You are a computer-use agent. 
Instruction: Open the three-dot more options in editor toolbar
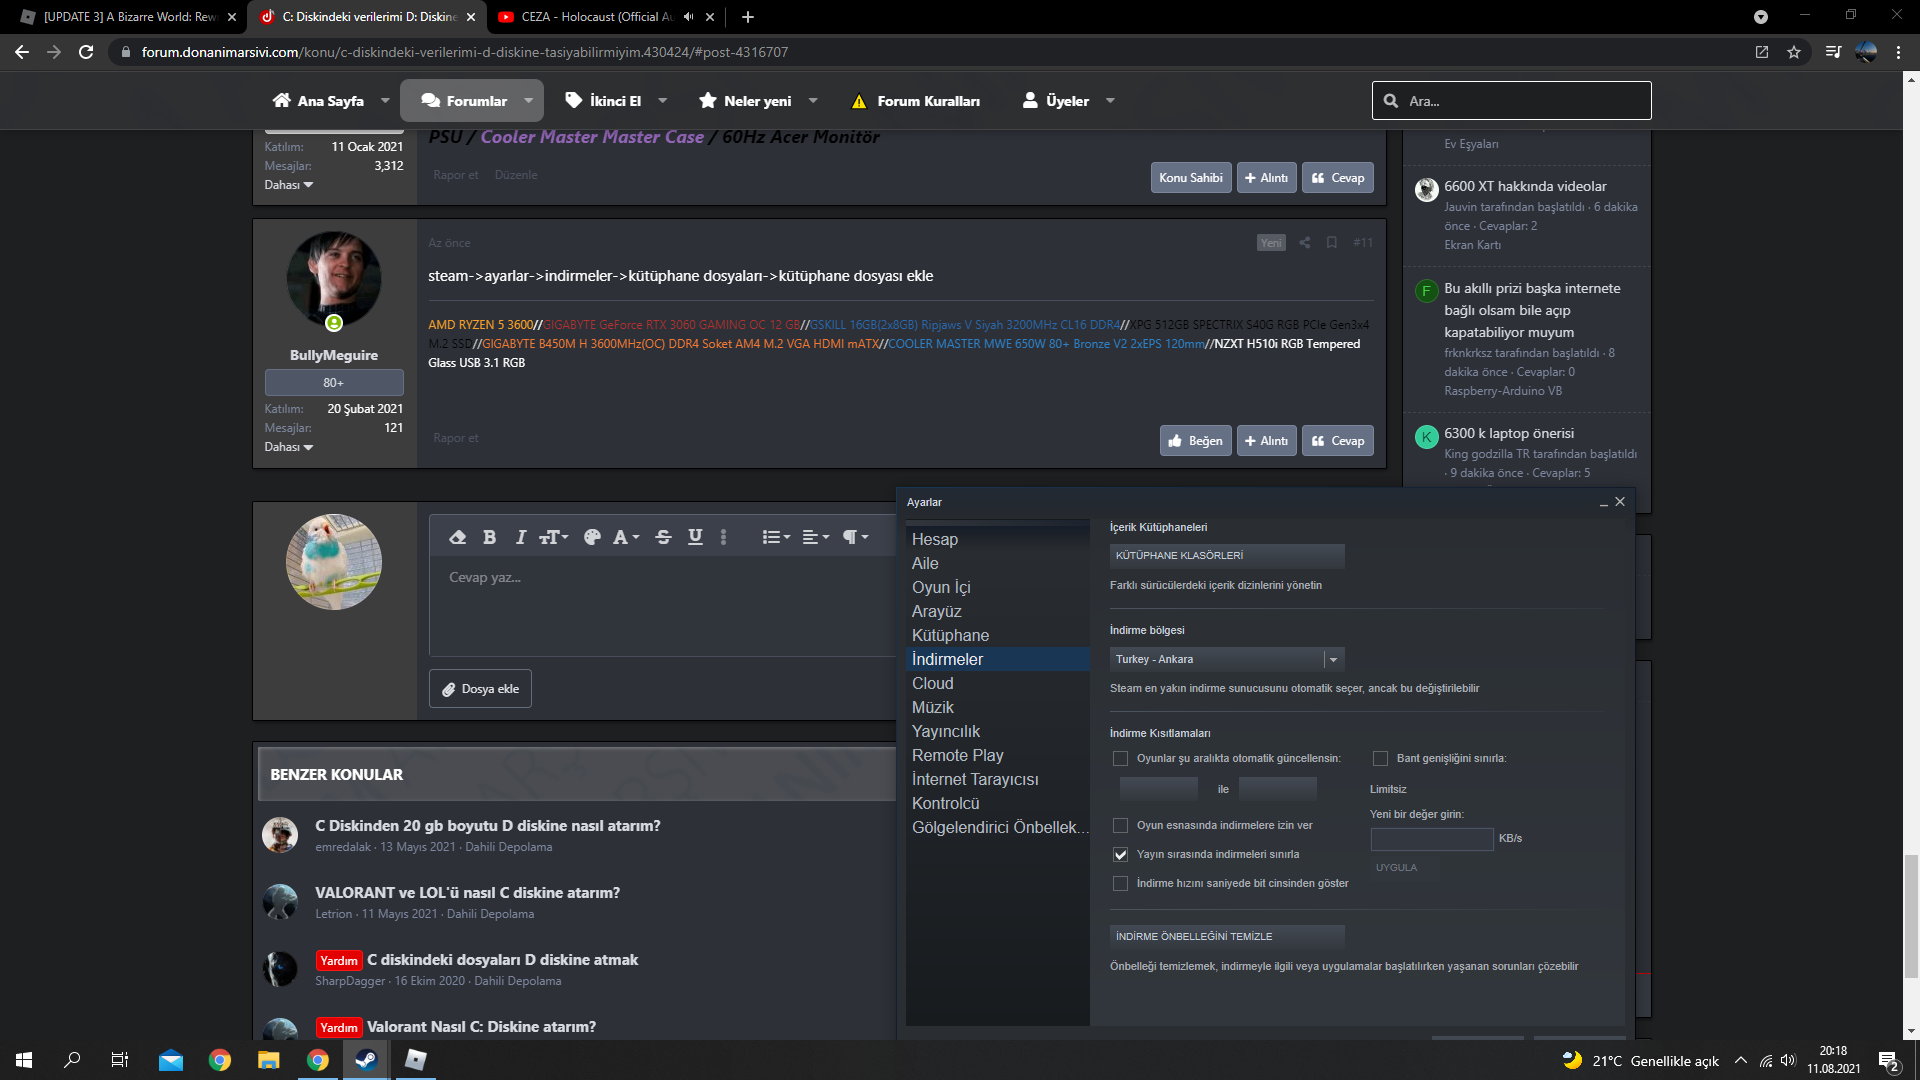click(x=724, y=537)
